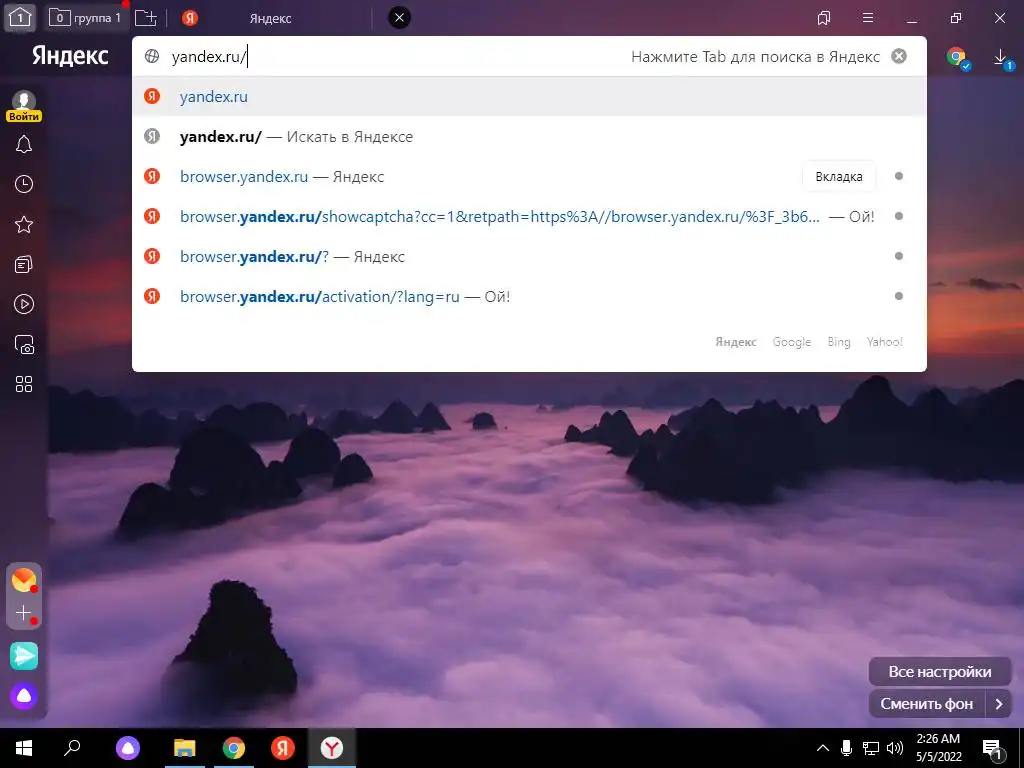
Task: Open Windows taskbar search
Action: pyautogui.click(x=72, y=748)
